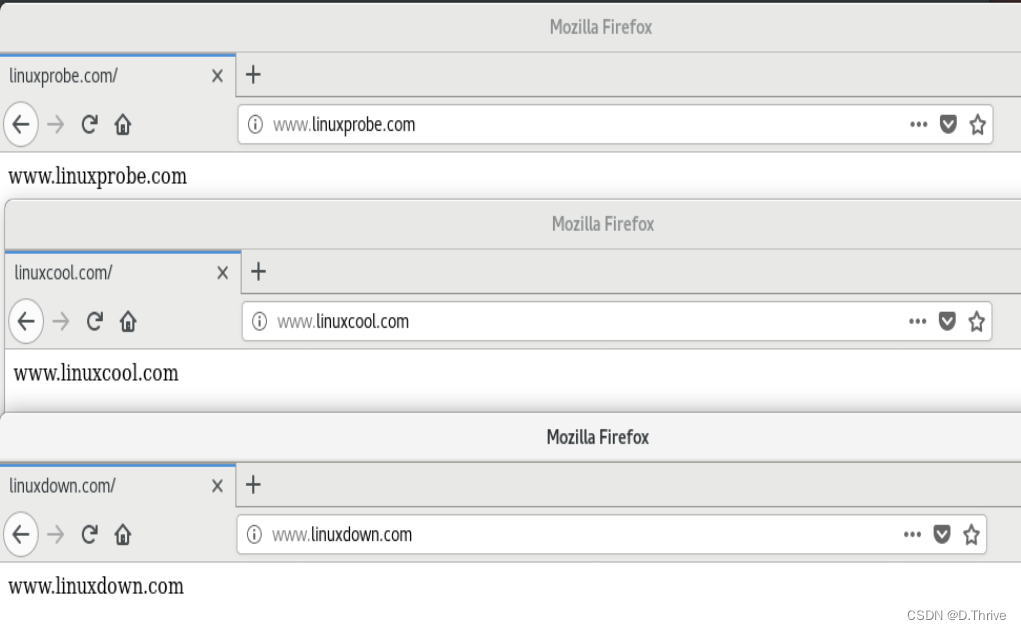Bookmark the linuxdown.com page with star
The width and height of the screenshot is (1021, 630).
coord(970,534)
